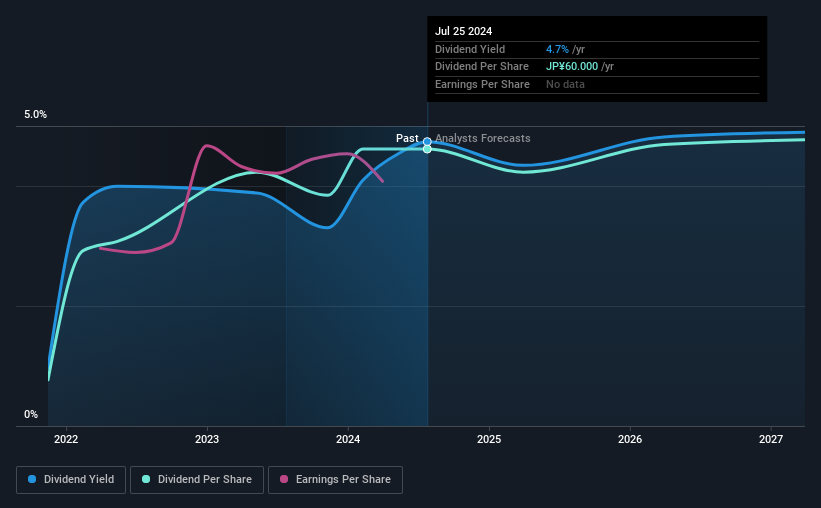The width and height of the screenshot is (821, 508).
Task: Select the 2024 x-axis label
Action: point(348,439)
